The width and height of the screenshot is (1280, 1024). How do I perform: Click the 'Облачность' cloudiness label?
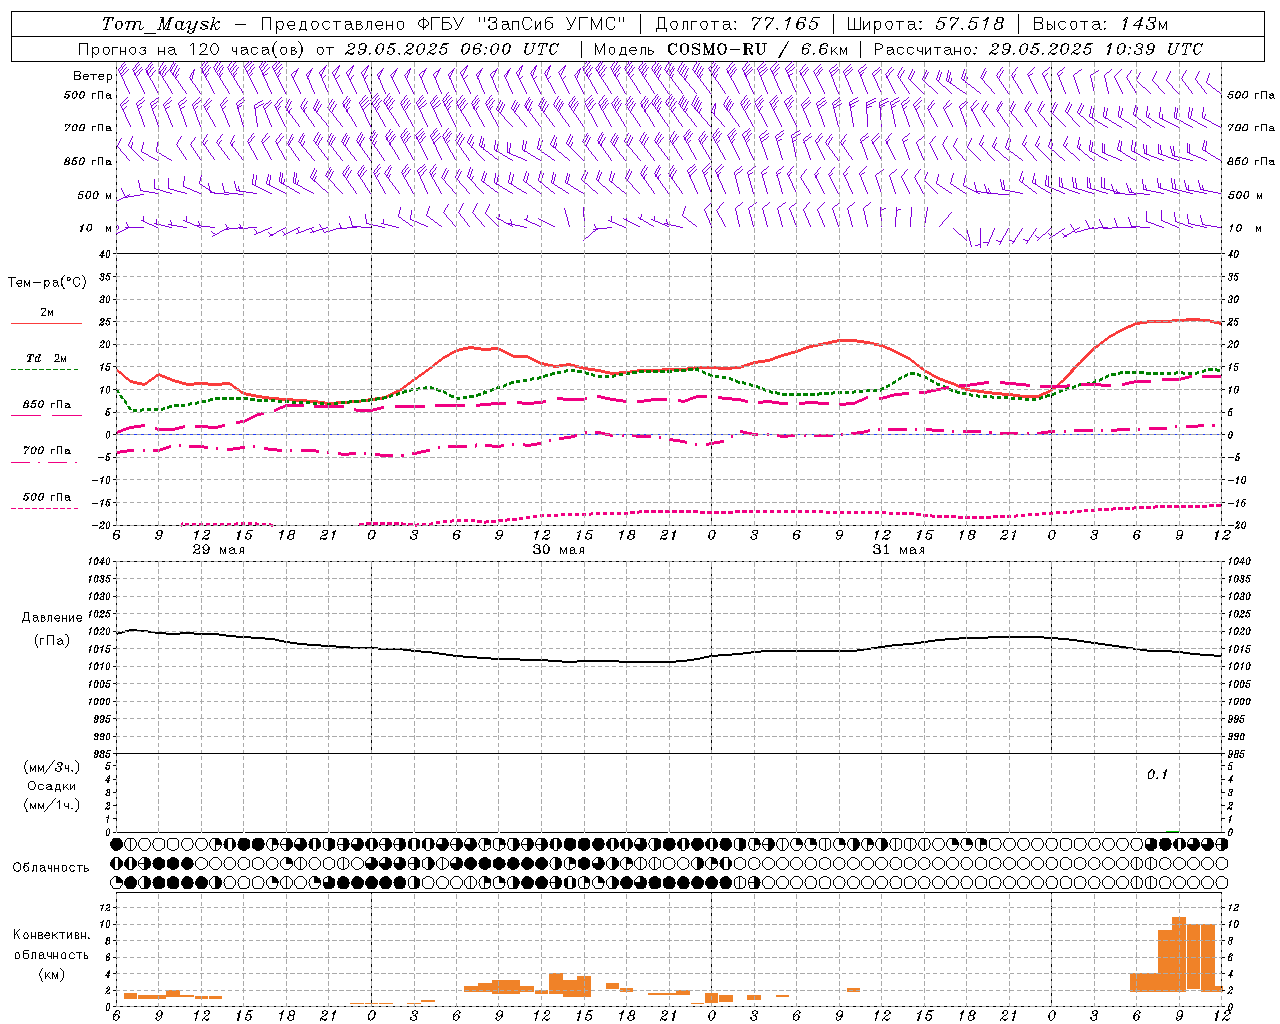(51, 868)
